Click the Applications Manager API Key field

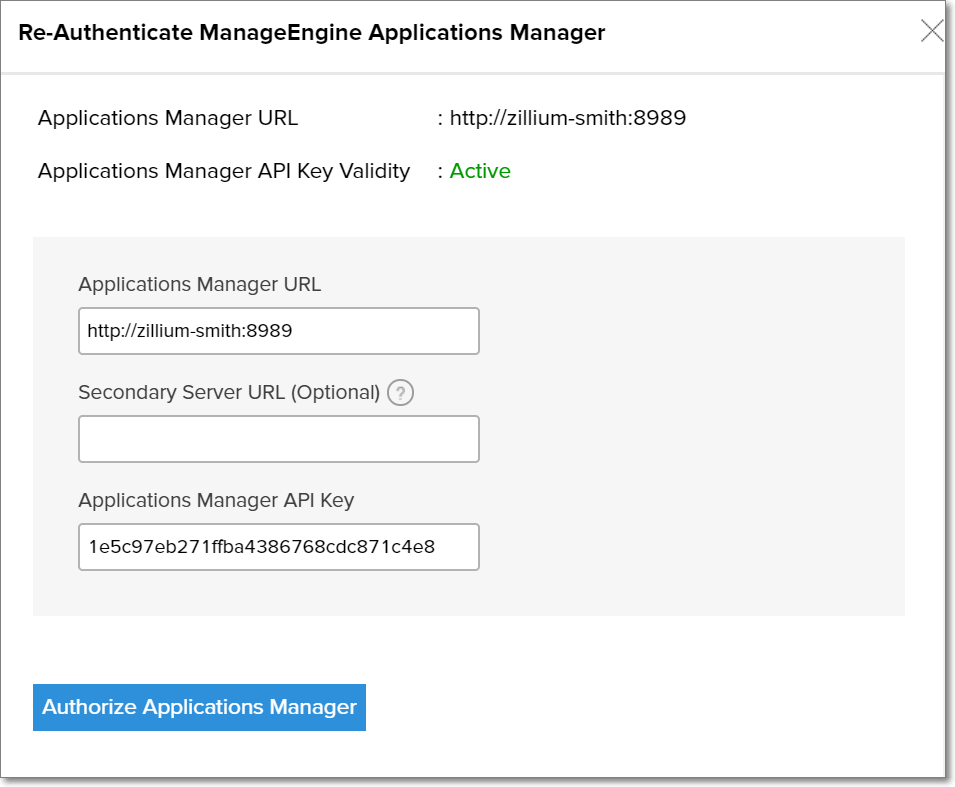point(279,547)
